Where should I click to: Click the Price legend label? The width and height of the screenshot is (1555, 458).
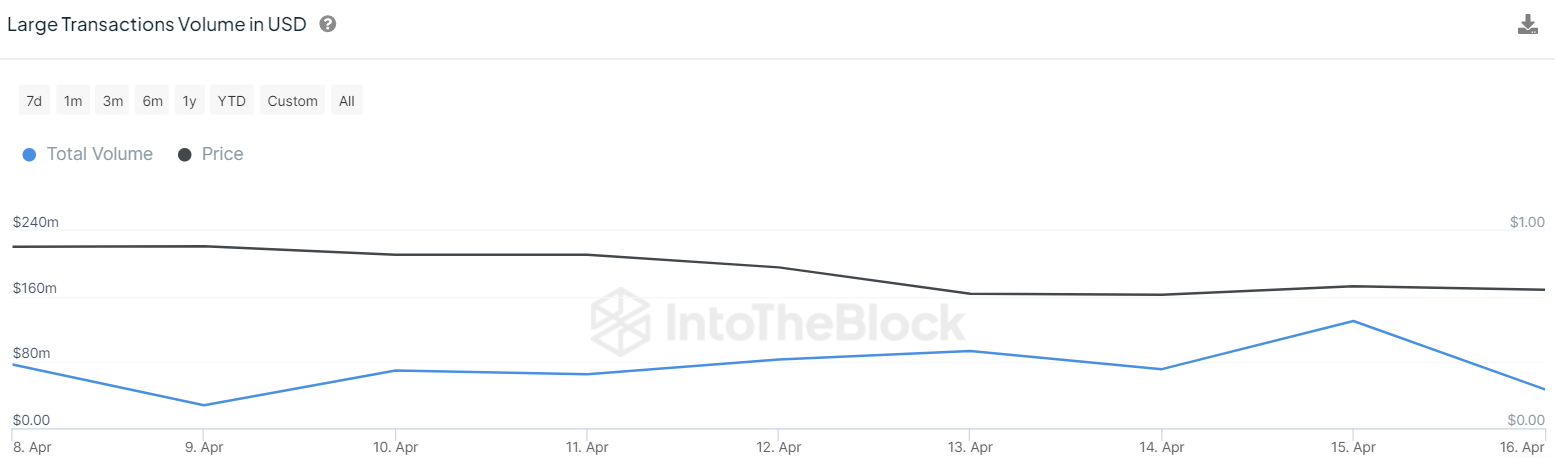(x=222, y=154)
